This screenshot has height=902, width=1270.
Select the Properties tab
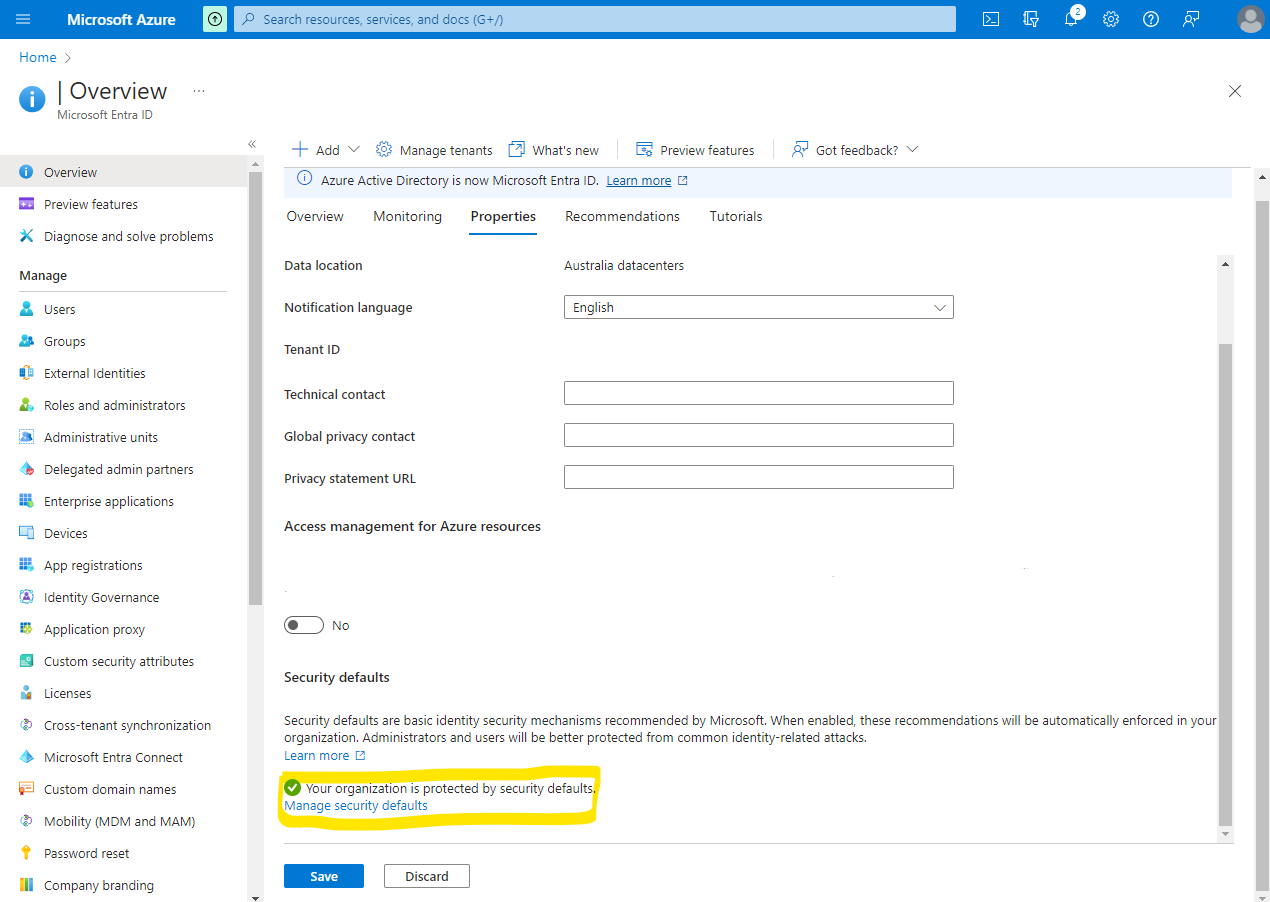[x=503, y=216]
